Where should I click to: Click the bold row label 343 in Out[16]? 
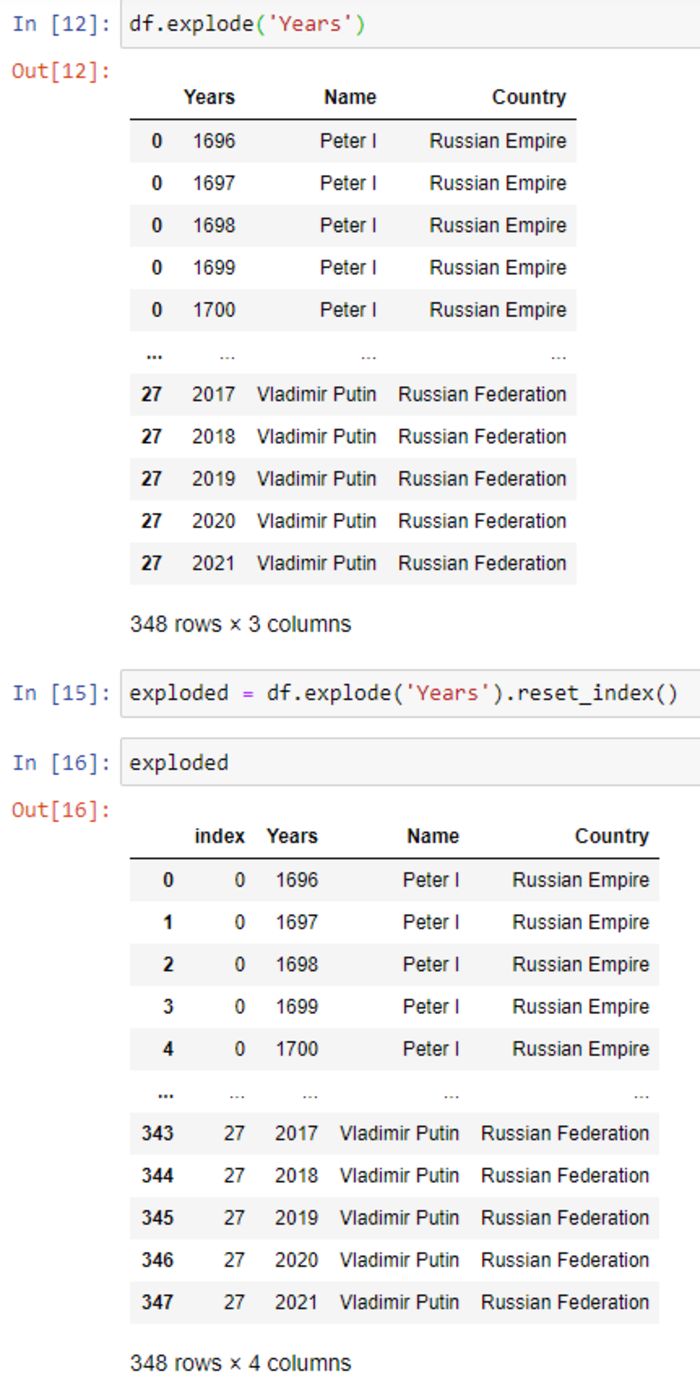(157, 1133)
